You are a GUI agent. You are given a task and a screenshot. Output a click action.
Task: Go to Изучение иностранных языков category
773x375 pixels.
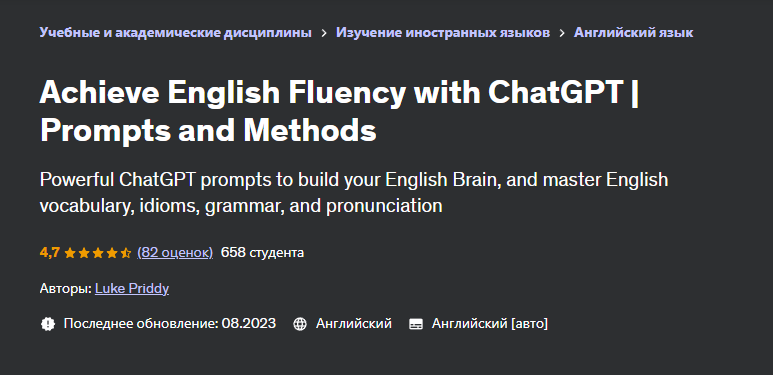click(x=443, y=33)
